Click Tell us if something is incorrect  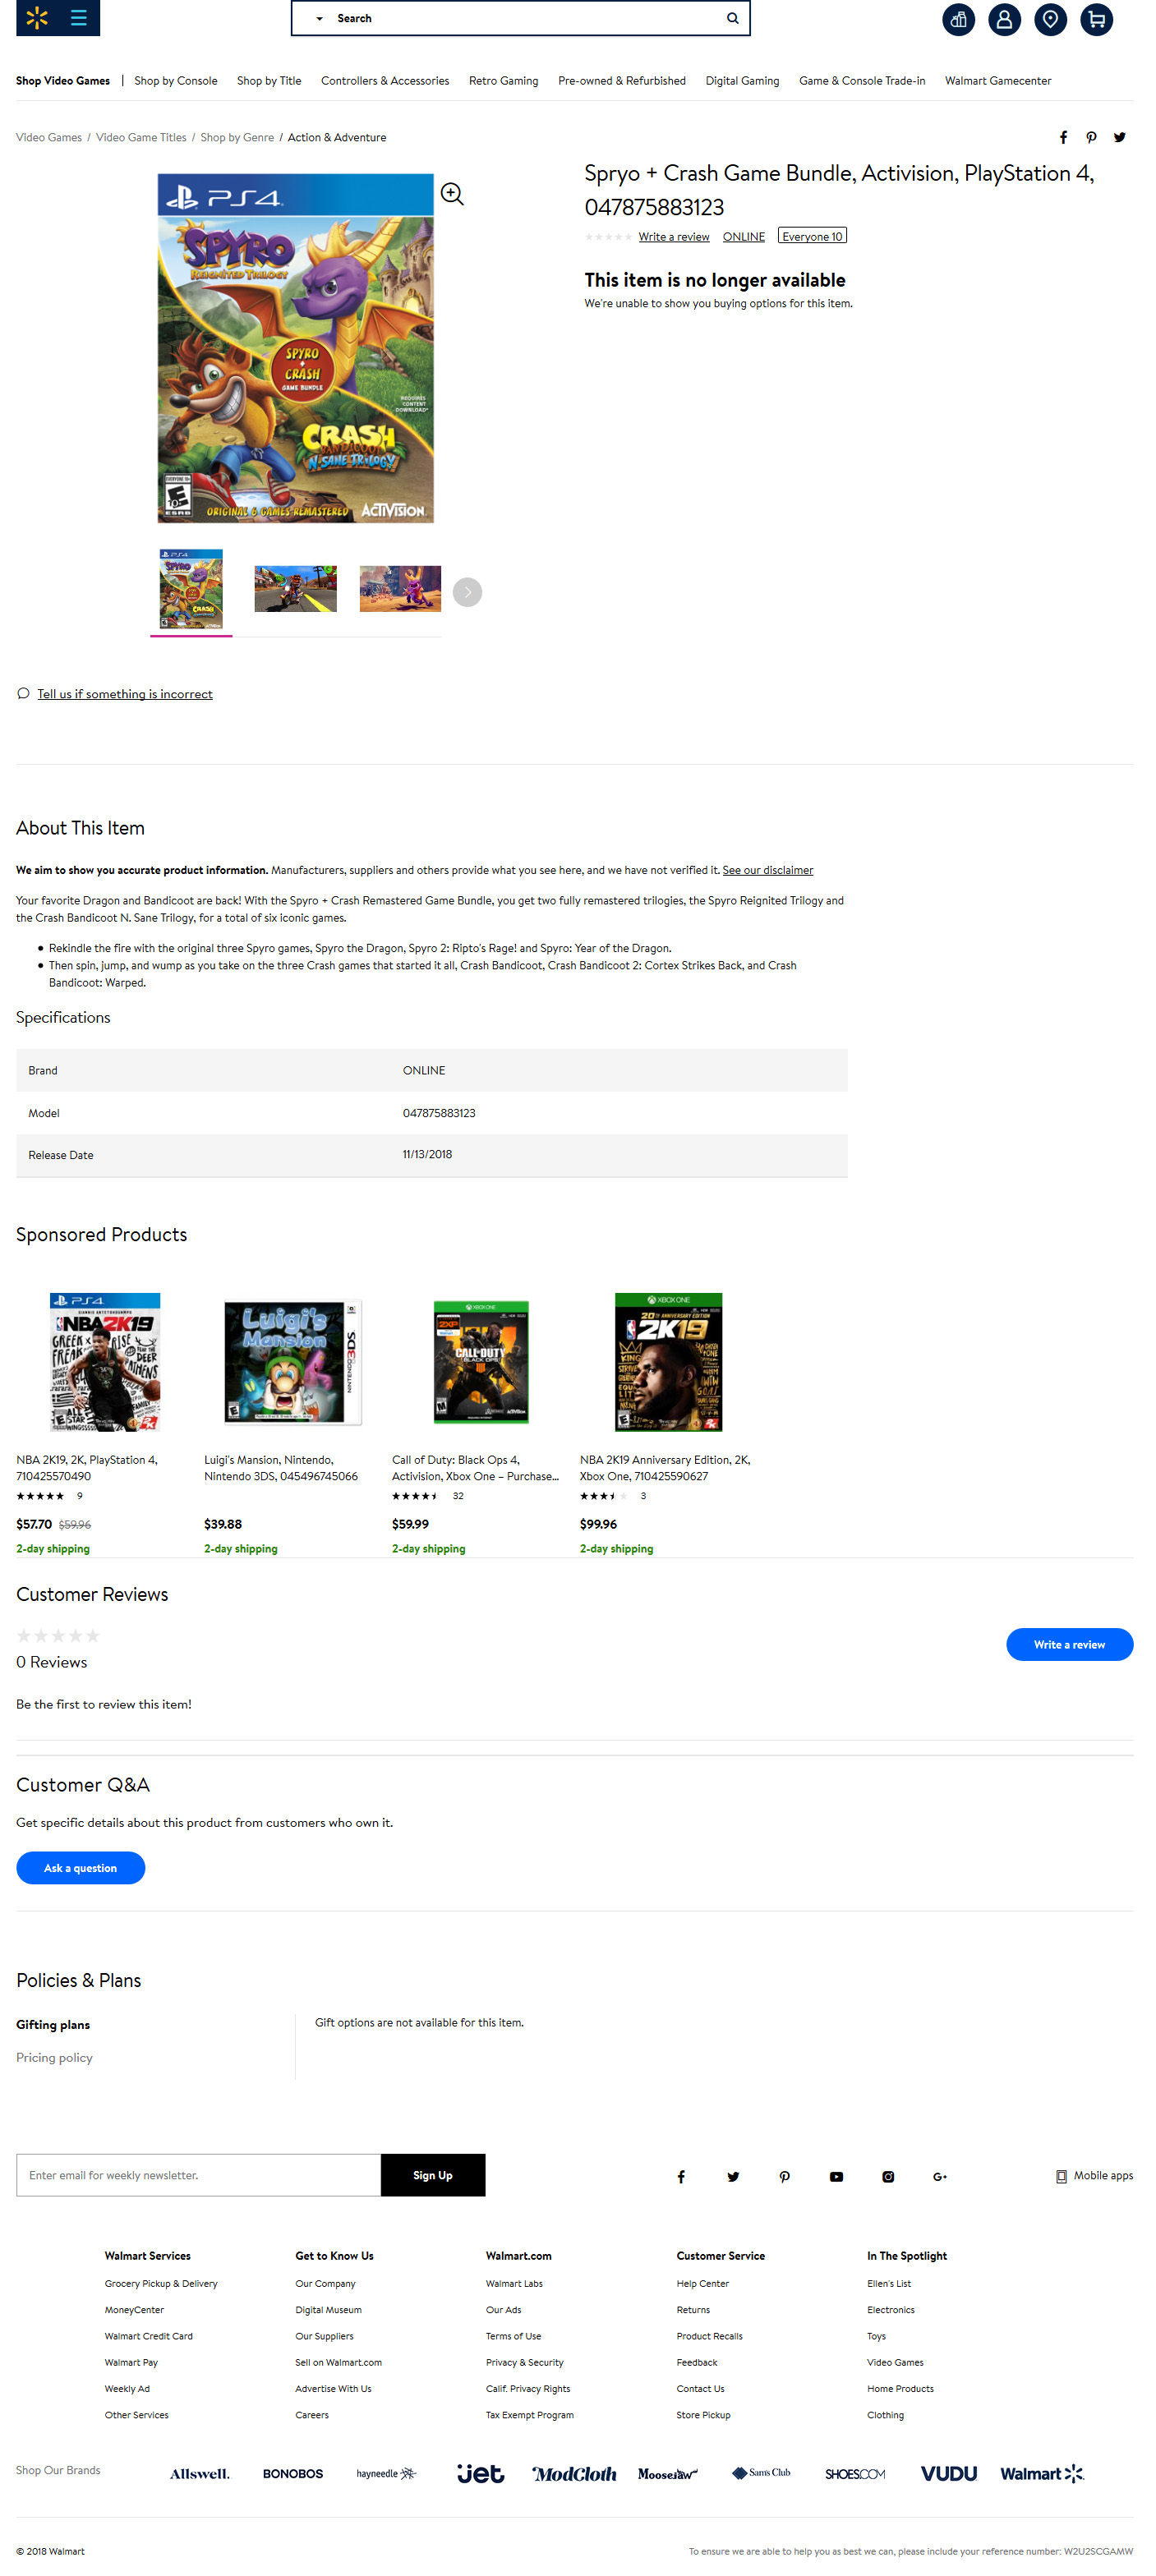124,694
